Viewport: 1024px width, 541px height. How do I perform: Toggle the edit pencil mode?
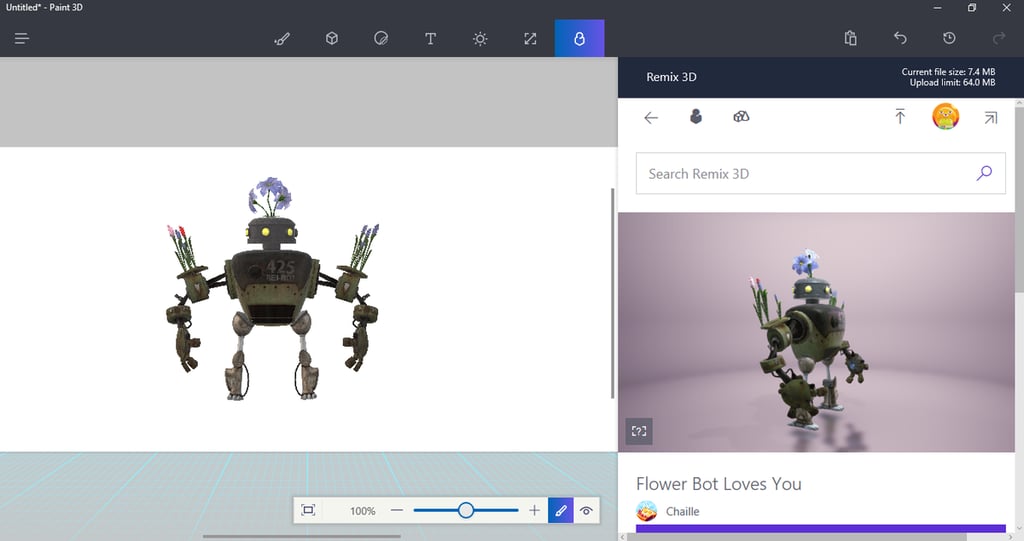point(560,510)
